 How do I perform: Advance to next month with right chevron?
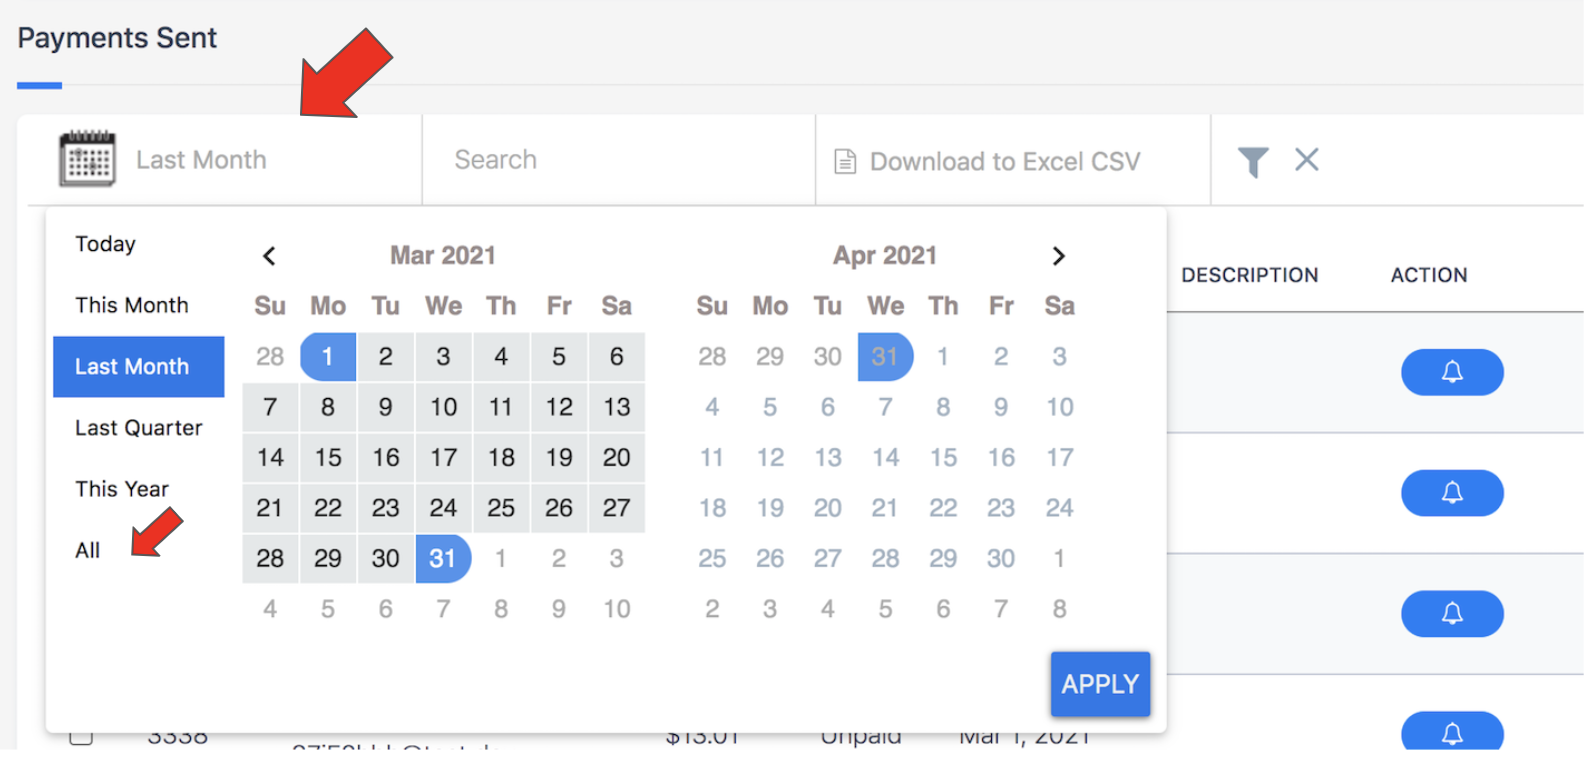coord(1058,256)
